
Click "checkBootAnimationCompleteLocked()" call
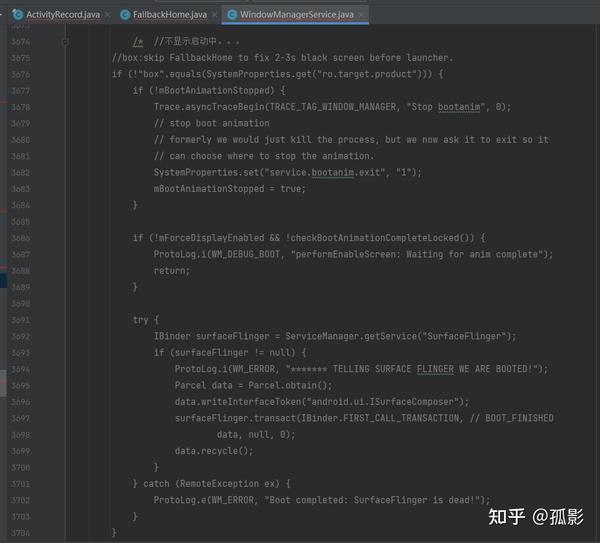(x=382, y=238)
